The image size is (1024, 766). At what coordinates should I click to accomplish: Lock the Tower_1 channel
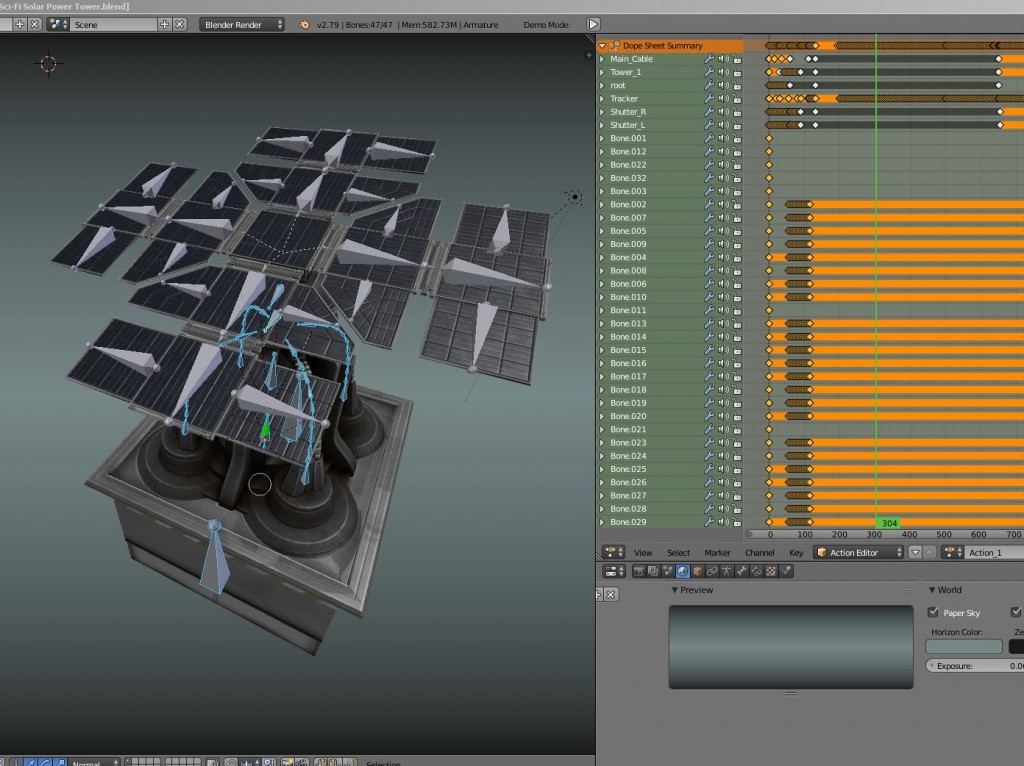735,72
